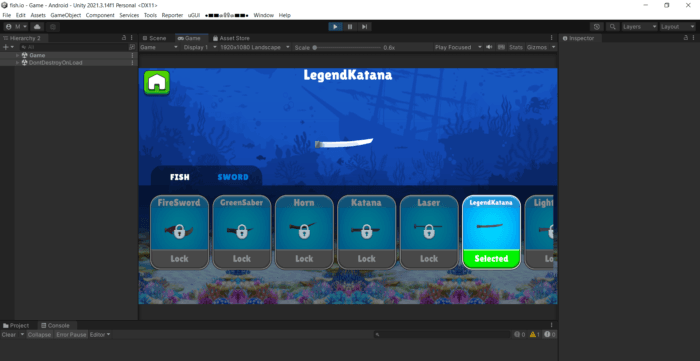Open the Play Focused dropdown

(x=458, y=47)
